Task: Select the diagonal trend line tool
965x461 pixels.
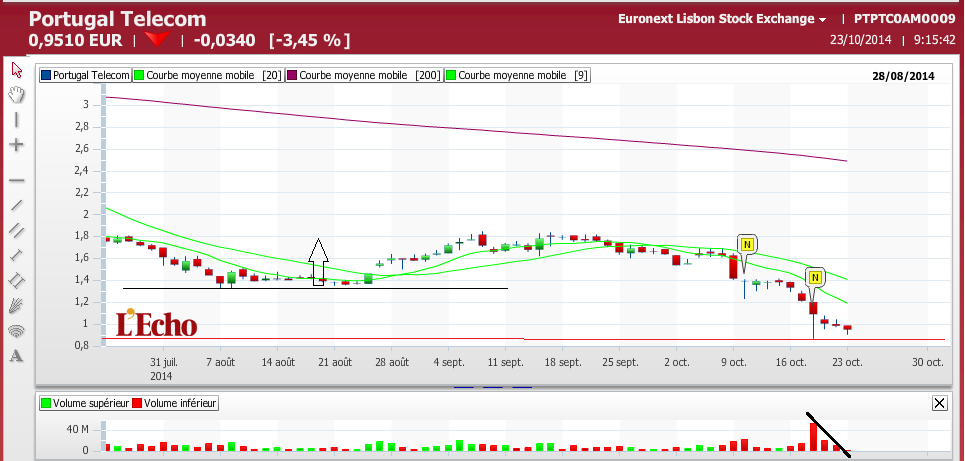Action: pos(17,205)
